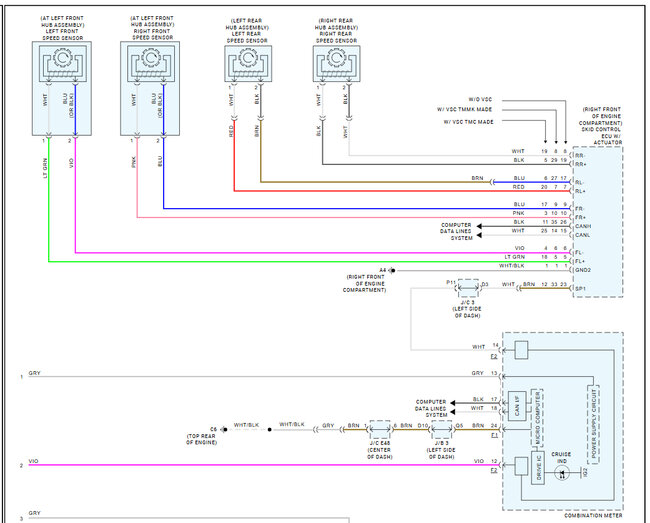
Task: Click the FR- terminal label
Action: [x=580, y=209]
